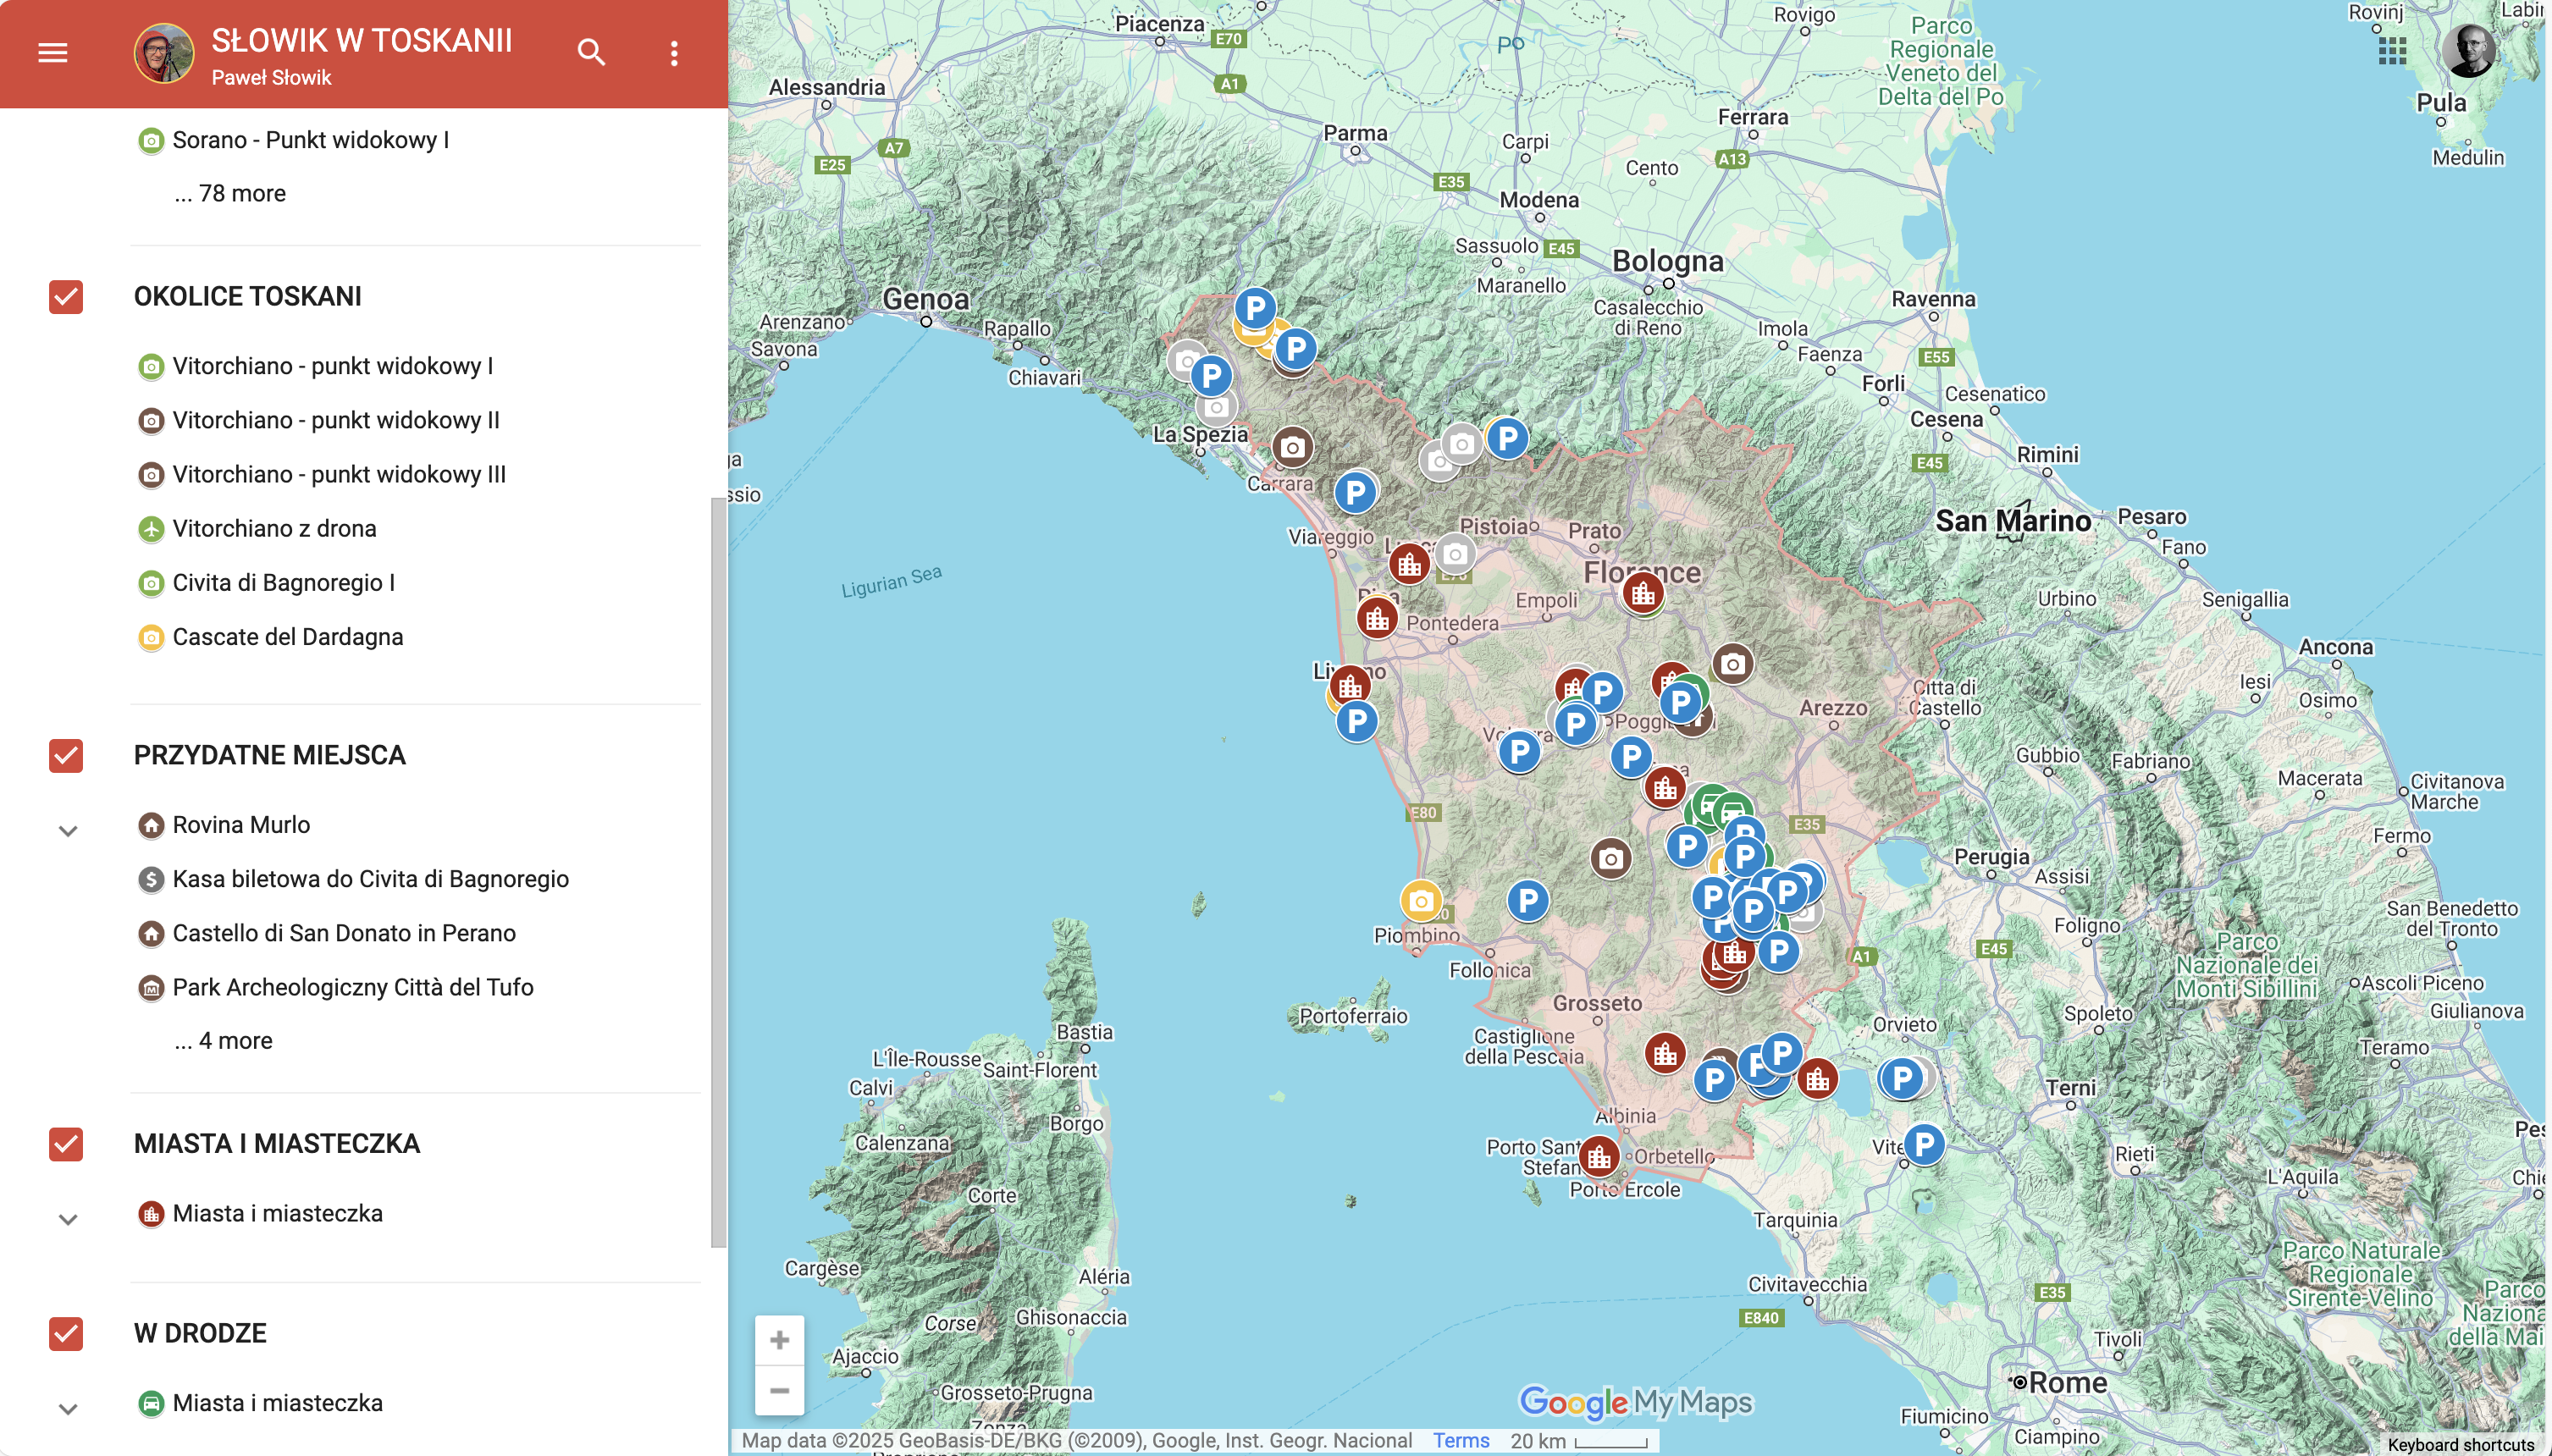2552x1456 pixels.
Task: Click the parking marker near Terni
Action: 1902,1078
